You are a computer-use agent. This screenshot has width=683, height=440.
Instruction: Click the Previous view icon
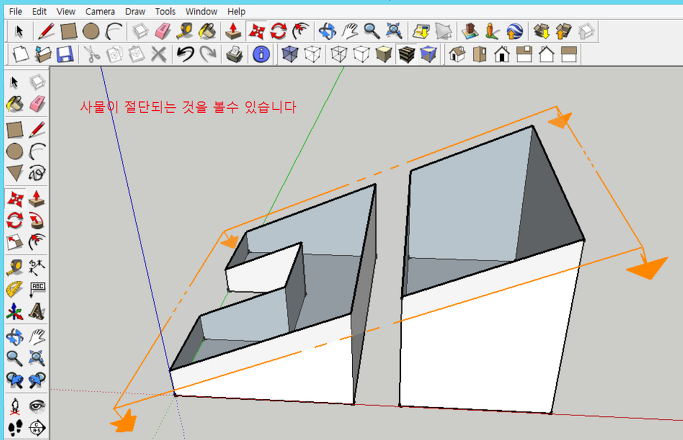pos(14,380)
